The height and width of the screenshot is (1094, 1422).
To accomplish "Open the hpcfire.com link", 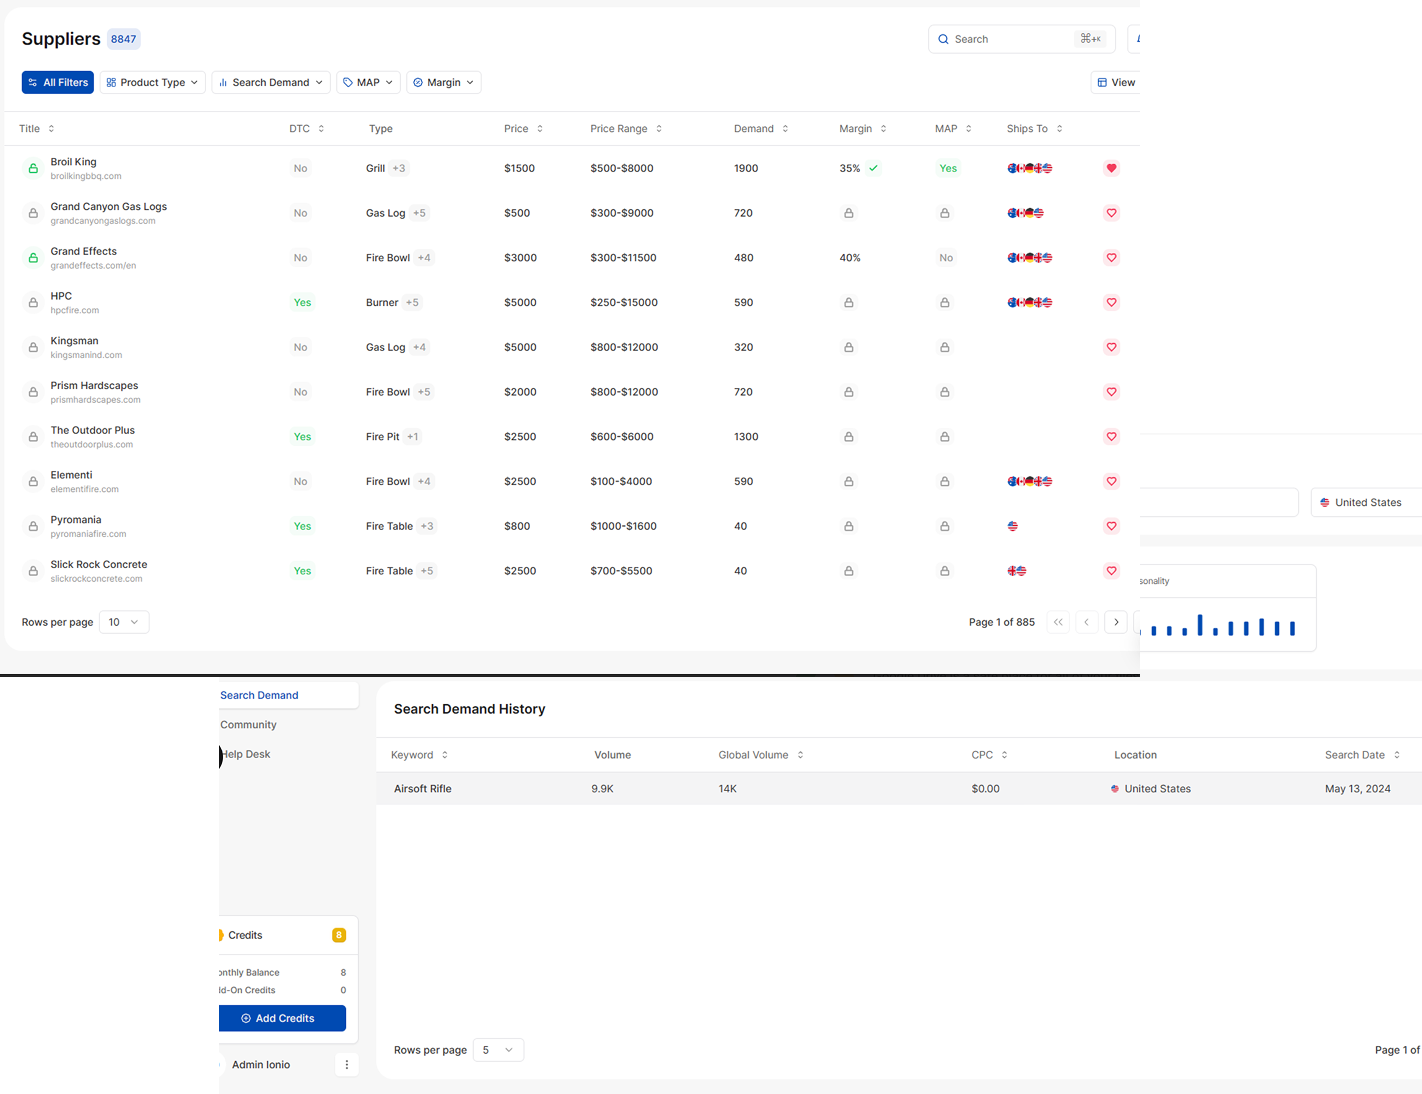I will pyautogui.click(x=75, y=310).
